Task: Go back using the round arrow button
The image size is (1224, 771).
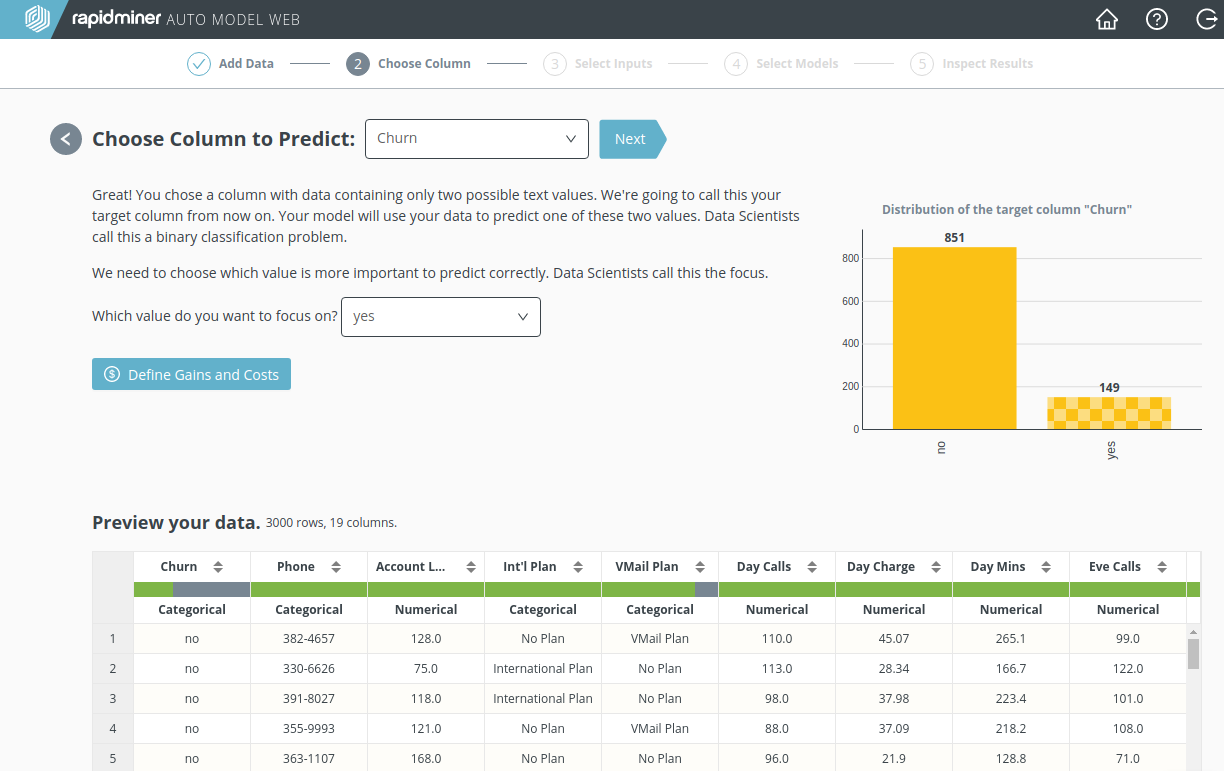Action: pos(66,139)
